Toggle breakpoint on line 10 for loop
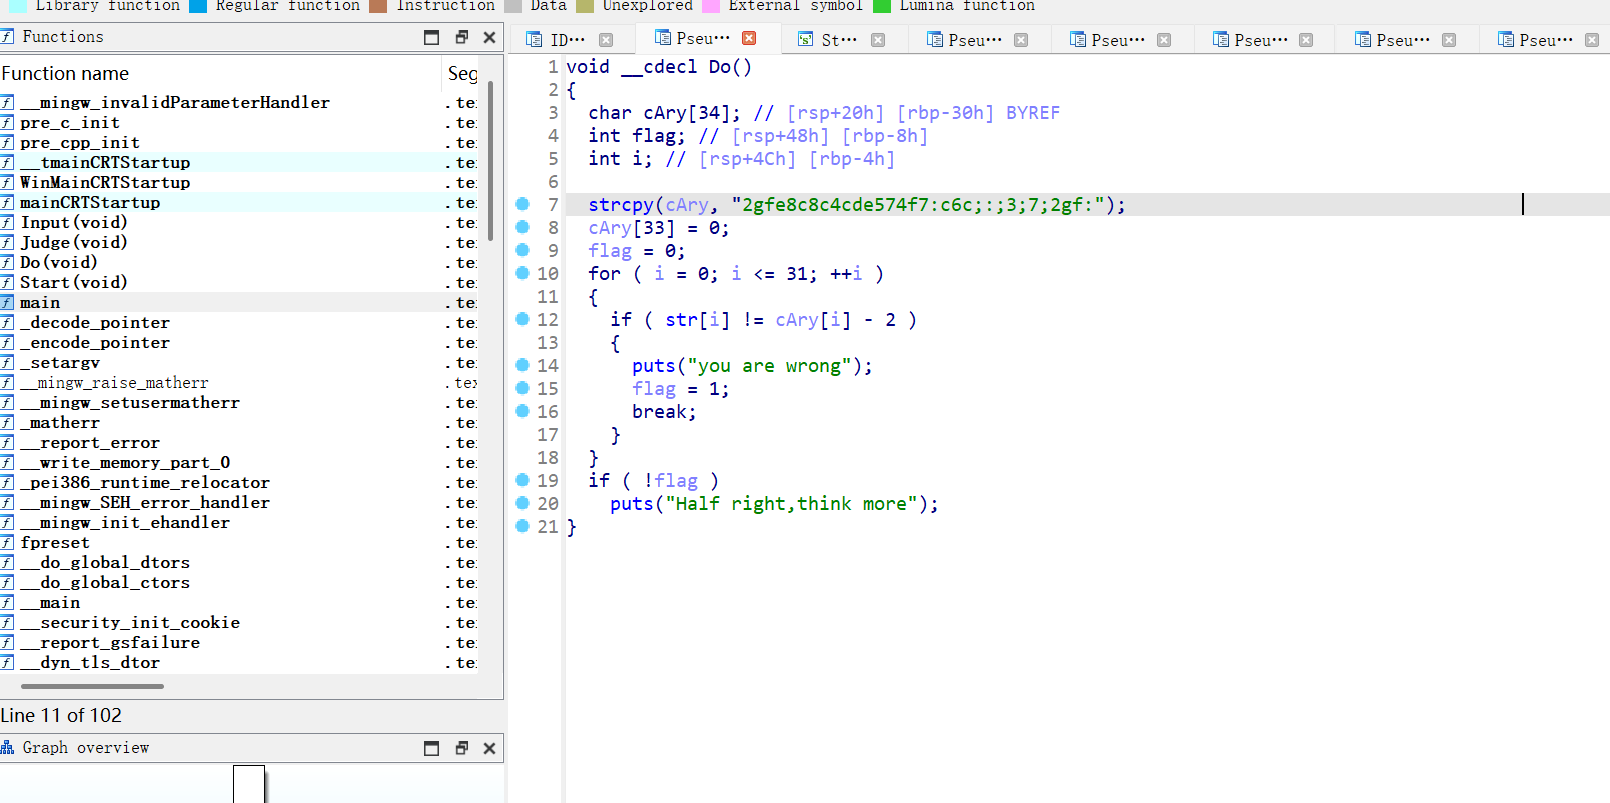Viewport: 1610px width, 803px height. [x=522, y=273]
